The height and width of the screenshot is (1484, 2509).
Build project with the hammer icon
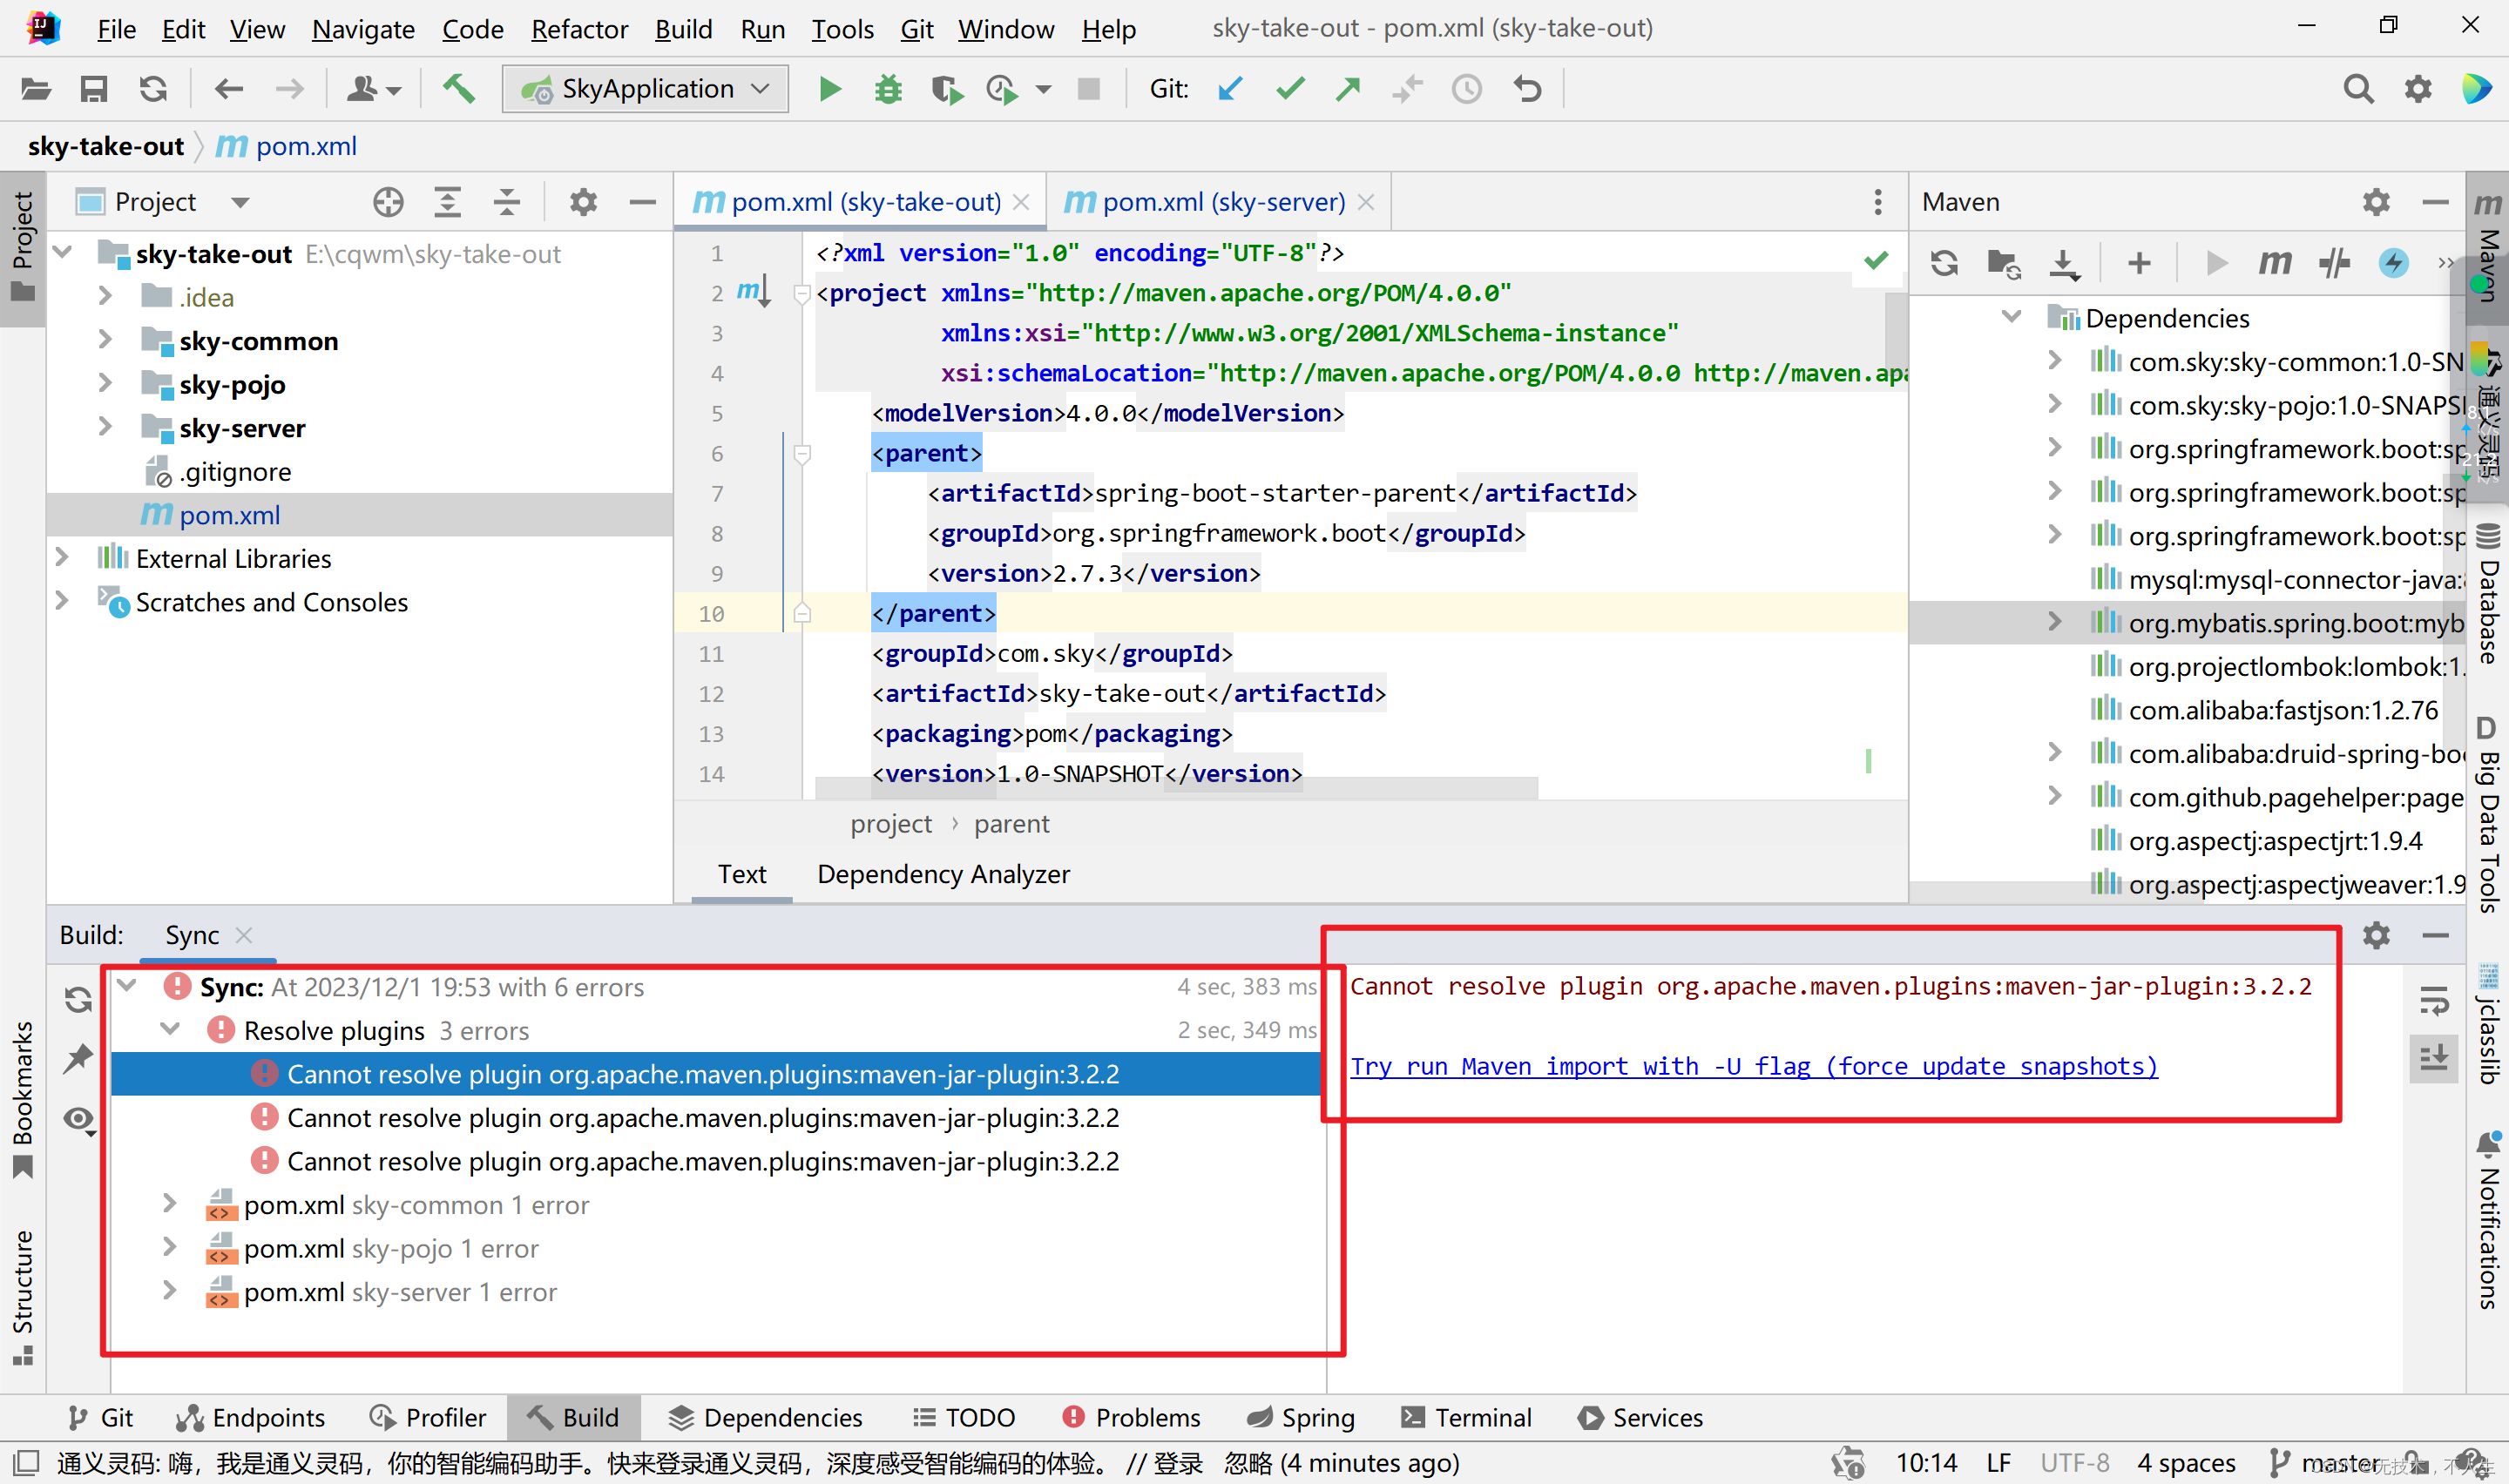tap(459, 89)
